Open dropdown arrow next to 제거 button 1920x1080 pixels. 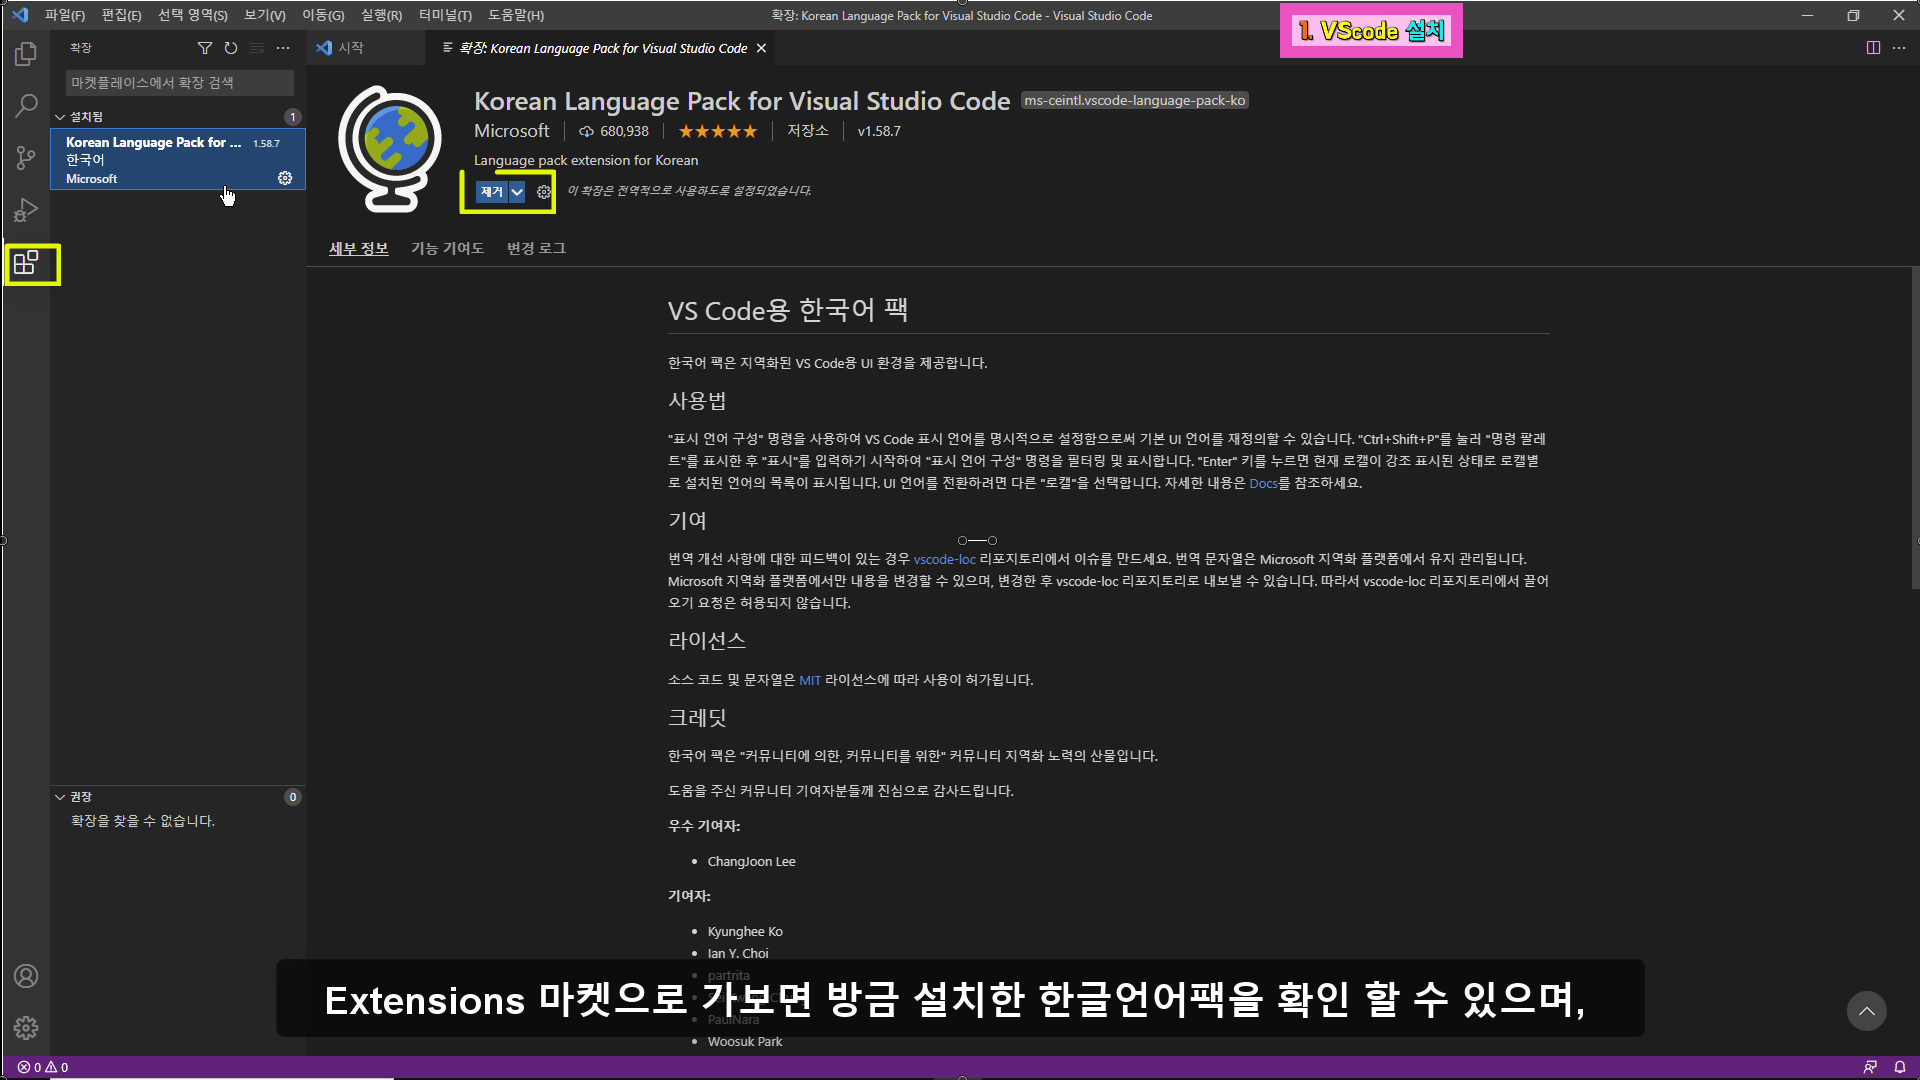[x=517, y=192]
